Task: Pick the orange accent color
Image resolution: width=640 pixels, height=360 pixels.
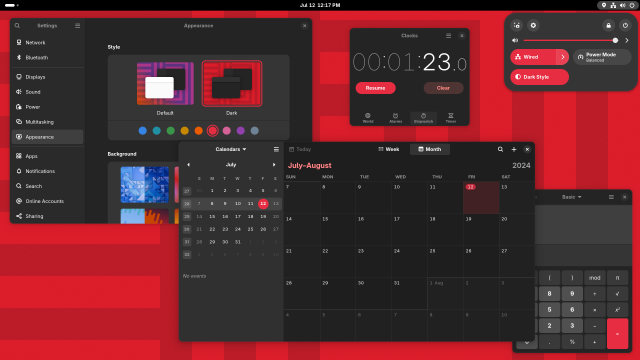Action: (x=199, y=131)
